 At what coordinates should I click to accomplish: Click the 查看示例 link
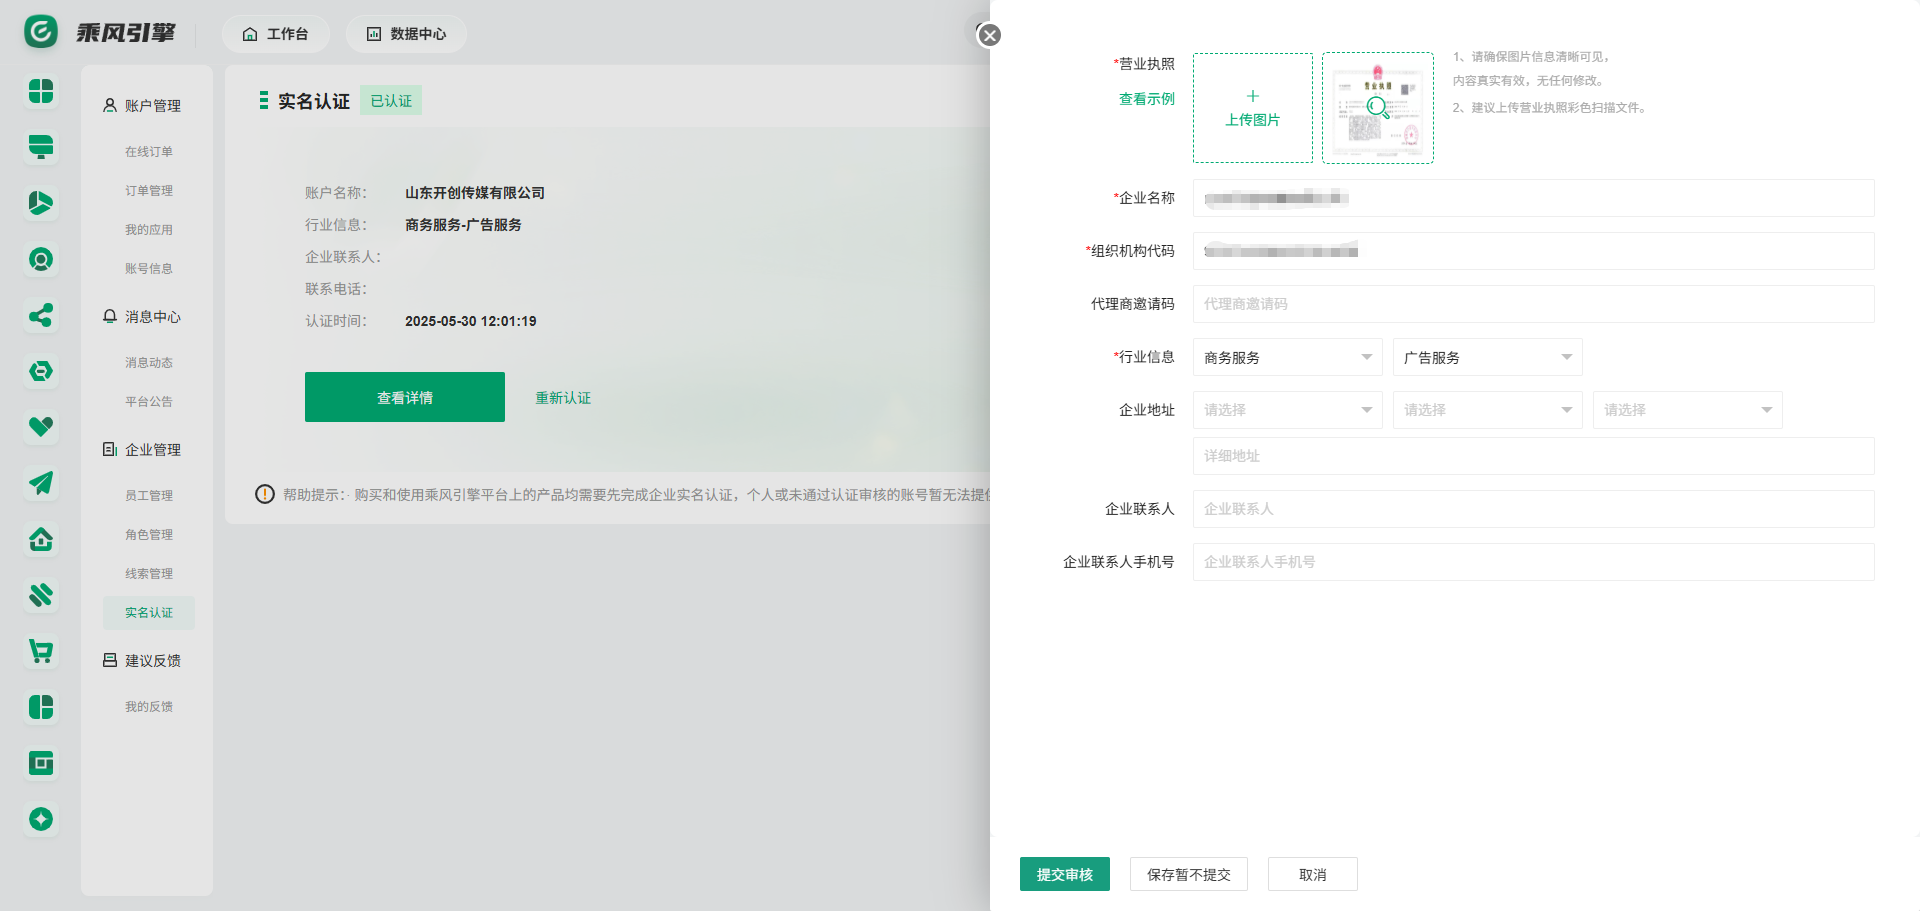pyautogui.click(x=1146, y=99)
